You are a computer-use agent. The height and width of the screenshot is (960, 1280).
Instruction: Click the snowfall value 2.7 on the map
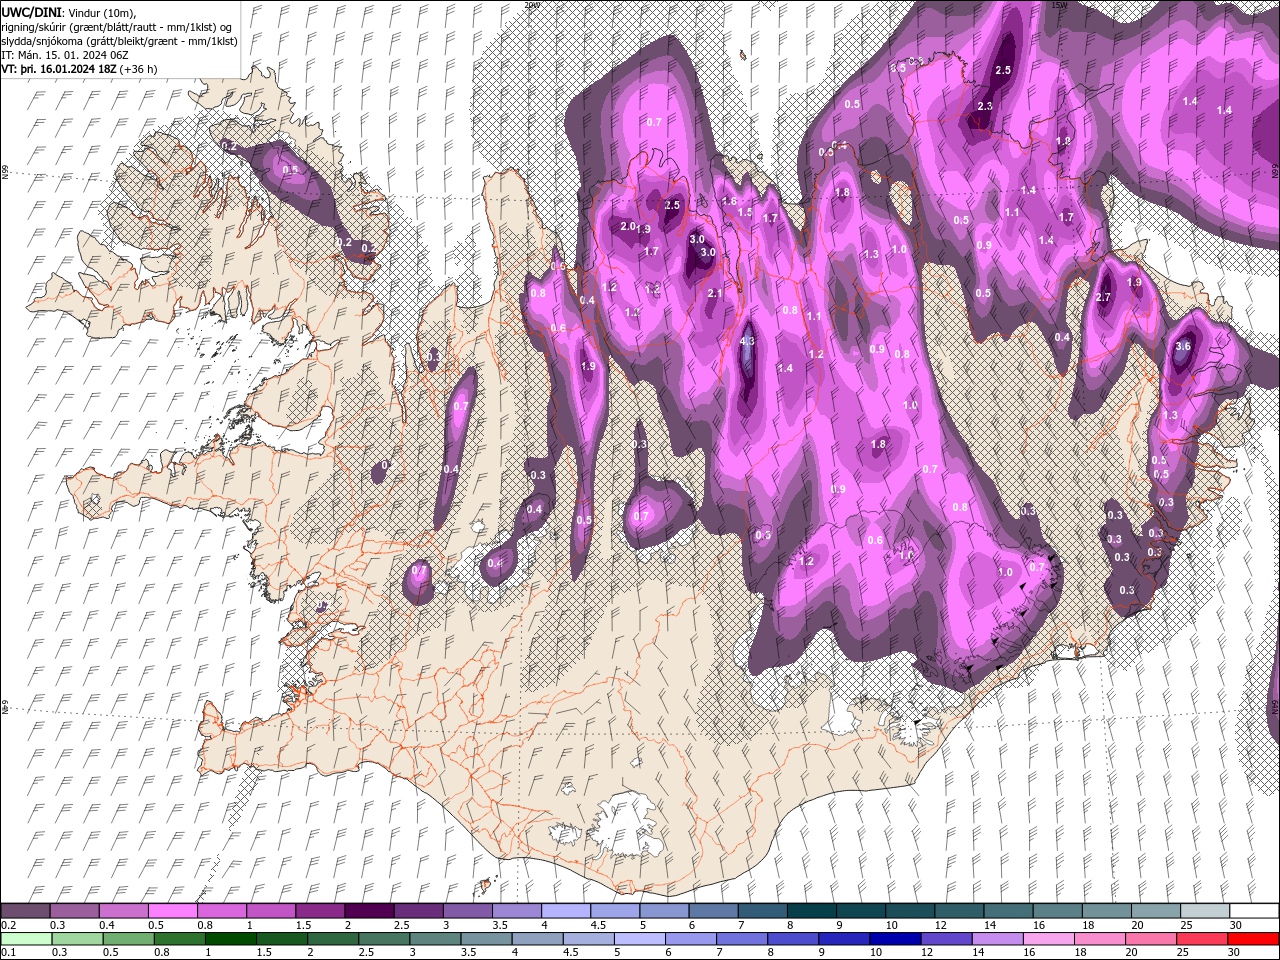pyautogui.click(x=1104, y=298)
